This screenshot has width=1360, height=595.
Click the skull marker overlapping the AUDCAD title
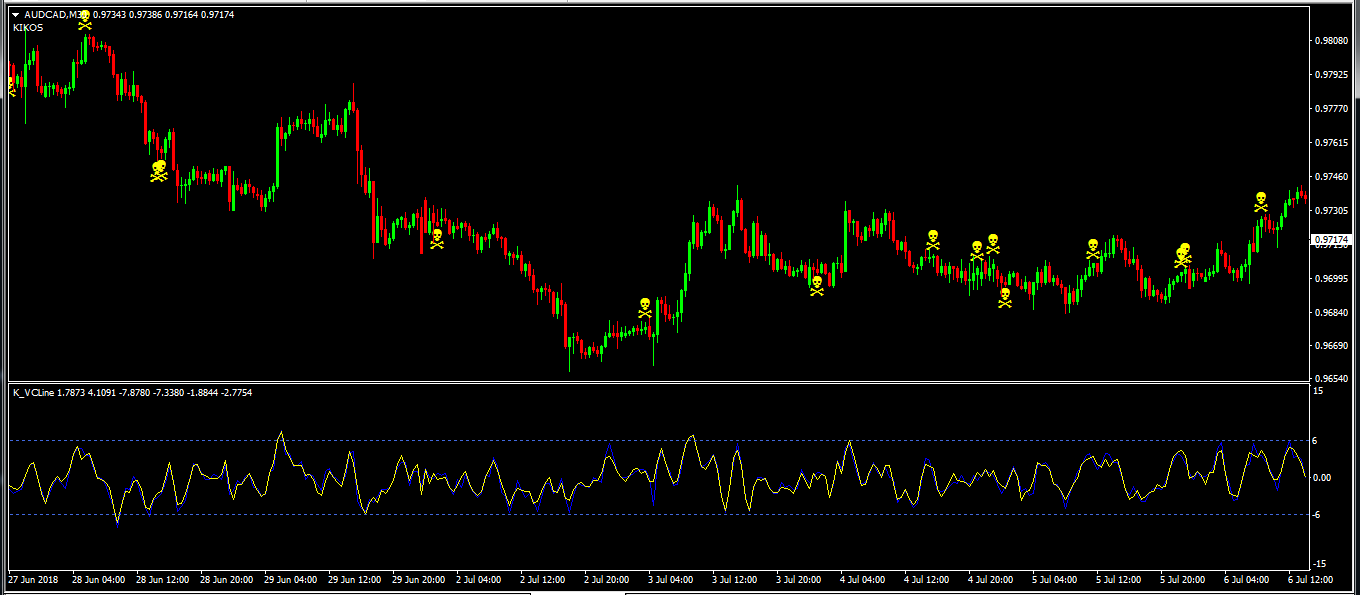85,19
